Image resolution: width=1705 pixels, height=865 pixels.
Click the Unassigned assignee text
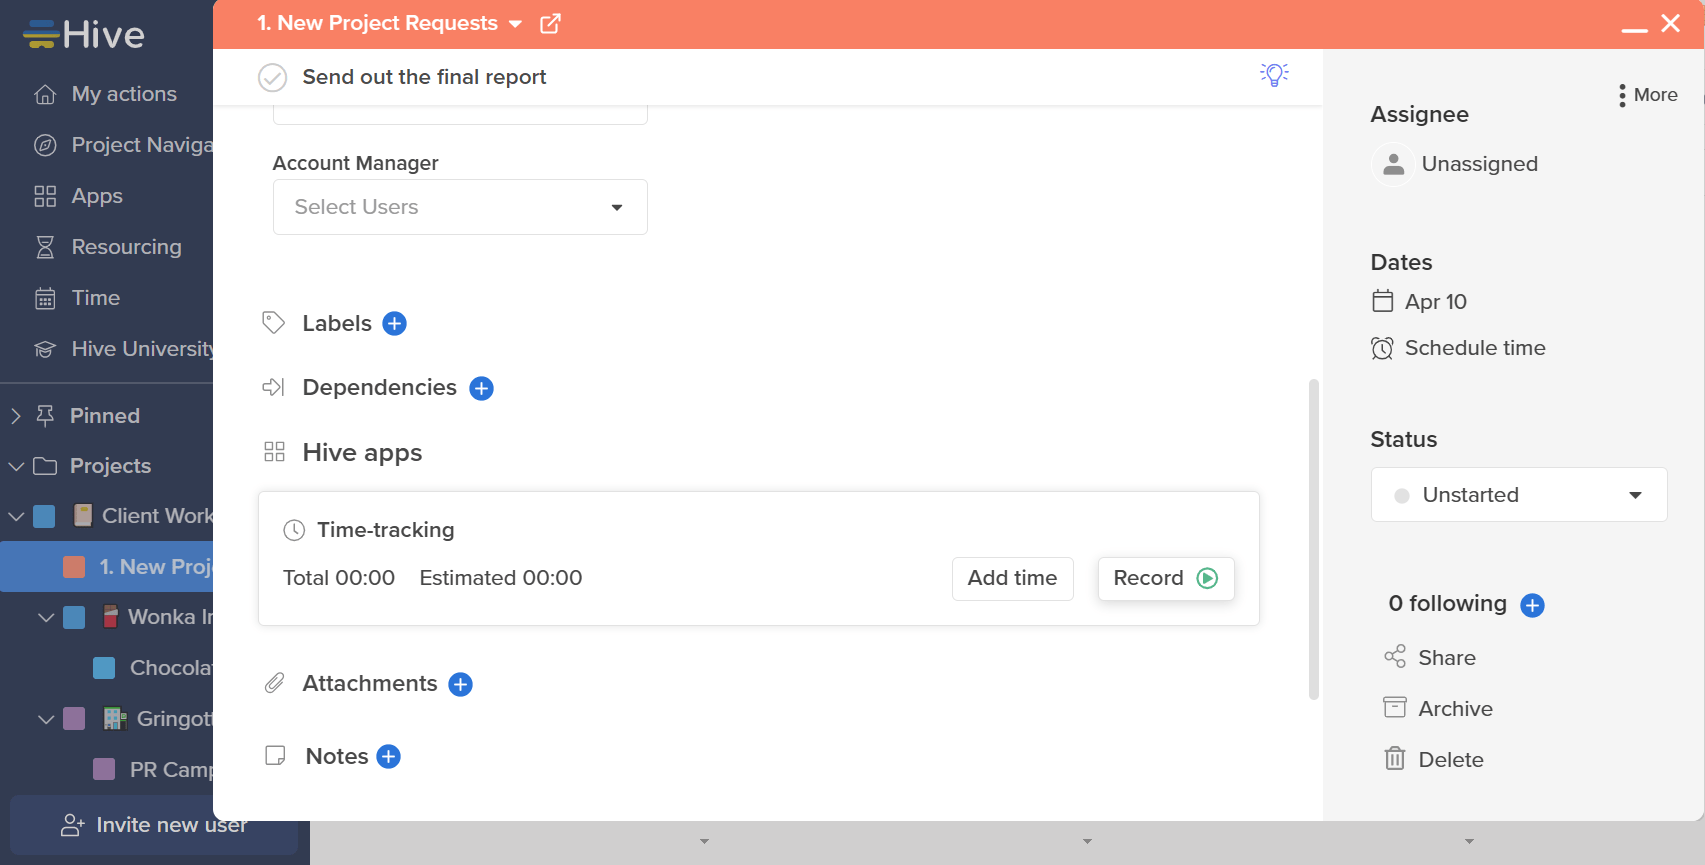click(x=1480, y=164)
